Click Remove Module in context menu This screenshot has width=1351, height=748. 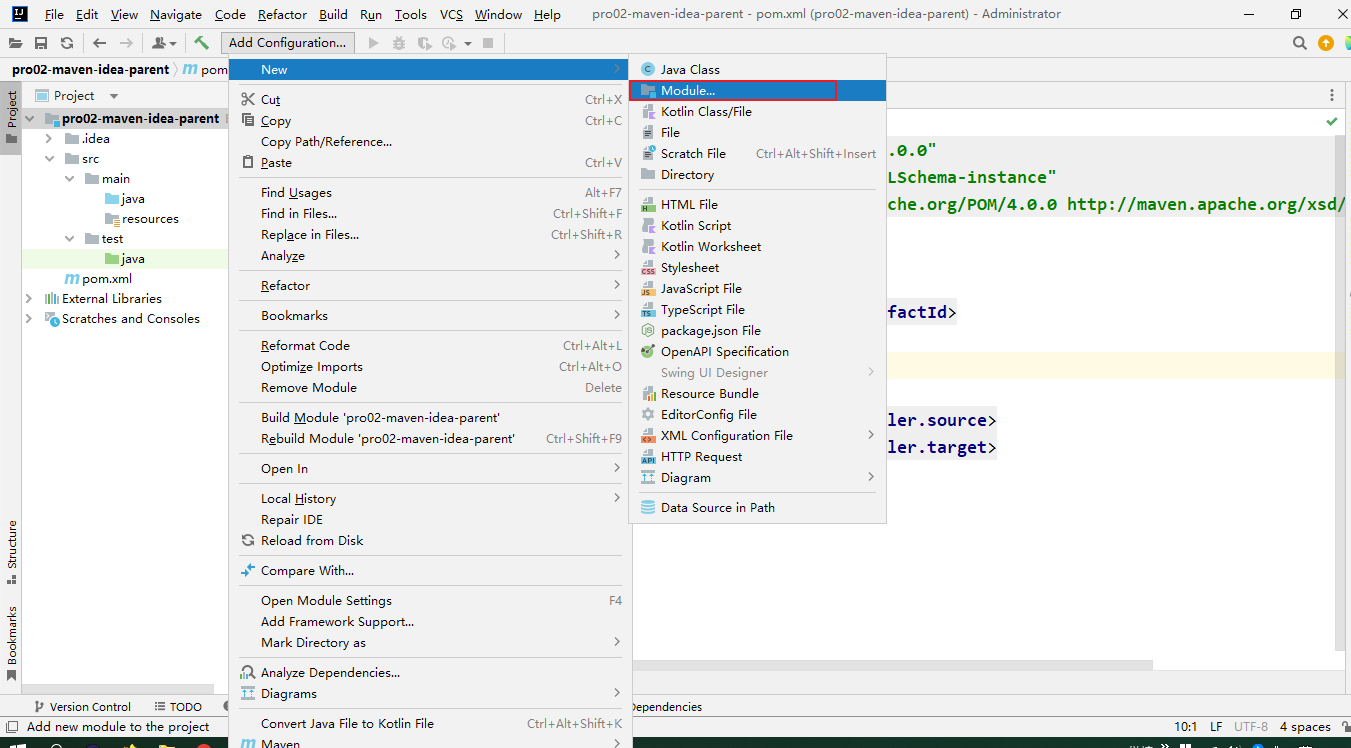click(x=431, y=387)
